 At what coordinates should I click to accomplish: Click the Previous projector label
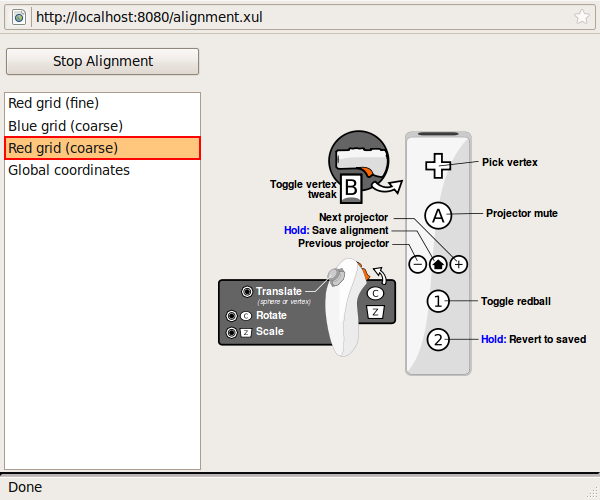click(x=344, y=243)
